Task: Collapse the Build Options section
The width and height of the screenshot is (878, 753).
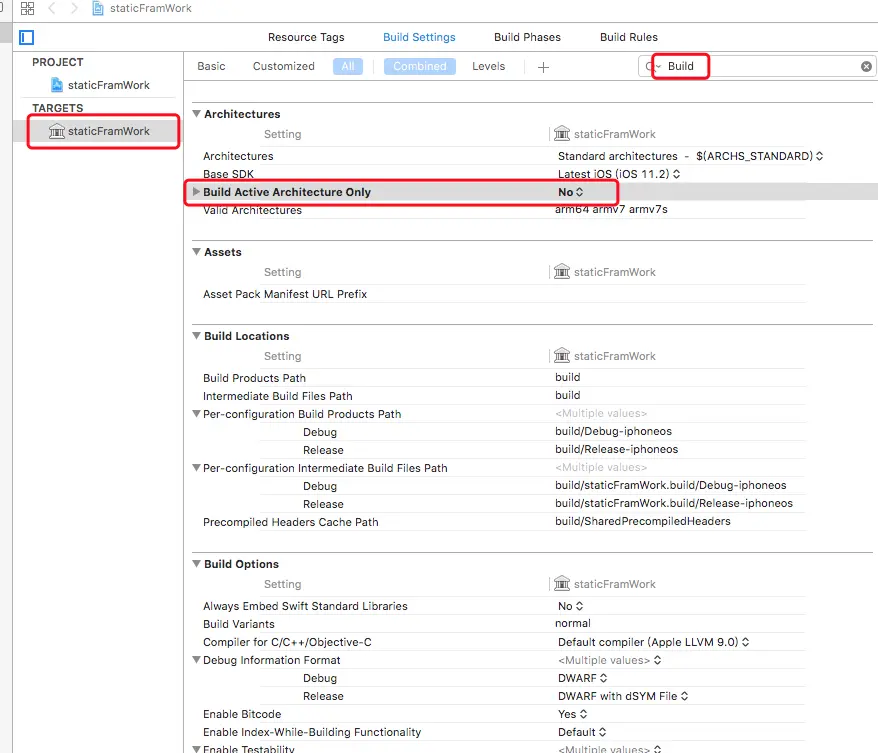Action: [x=197, y=564]
